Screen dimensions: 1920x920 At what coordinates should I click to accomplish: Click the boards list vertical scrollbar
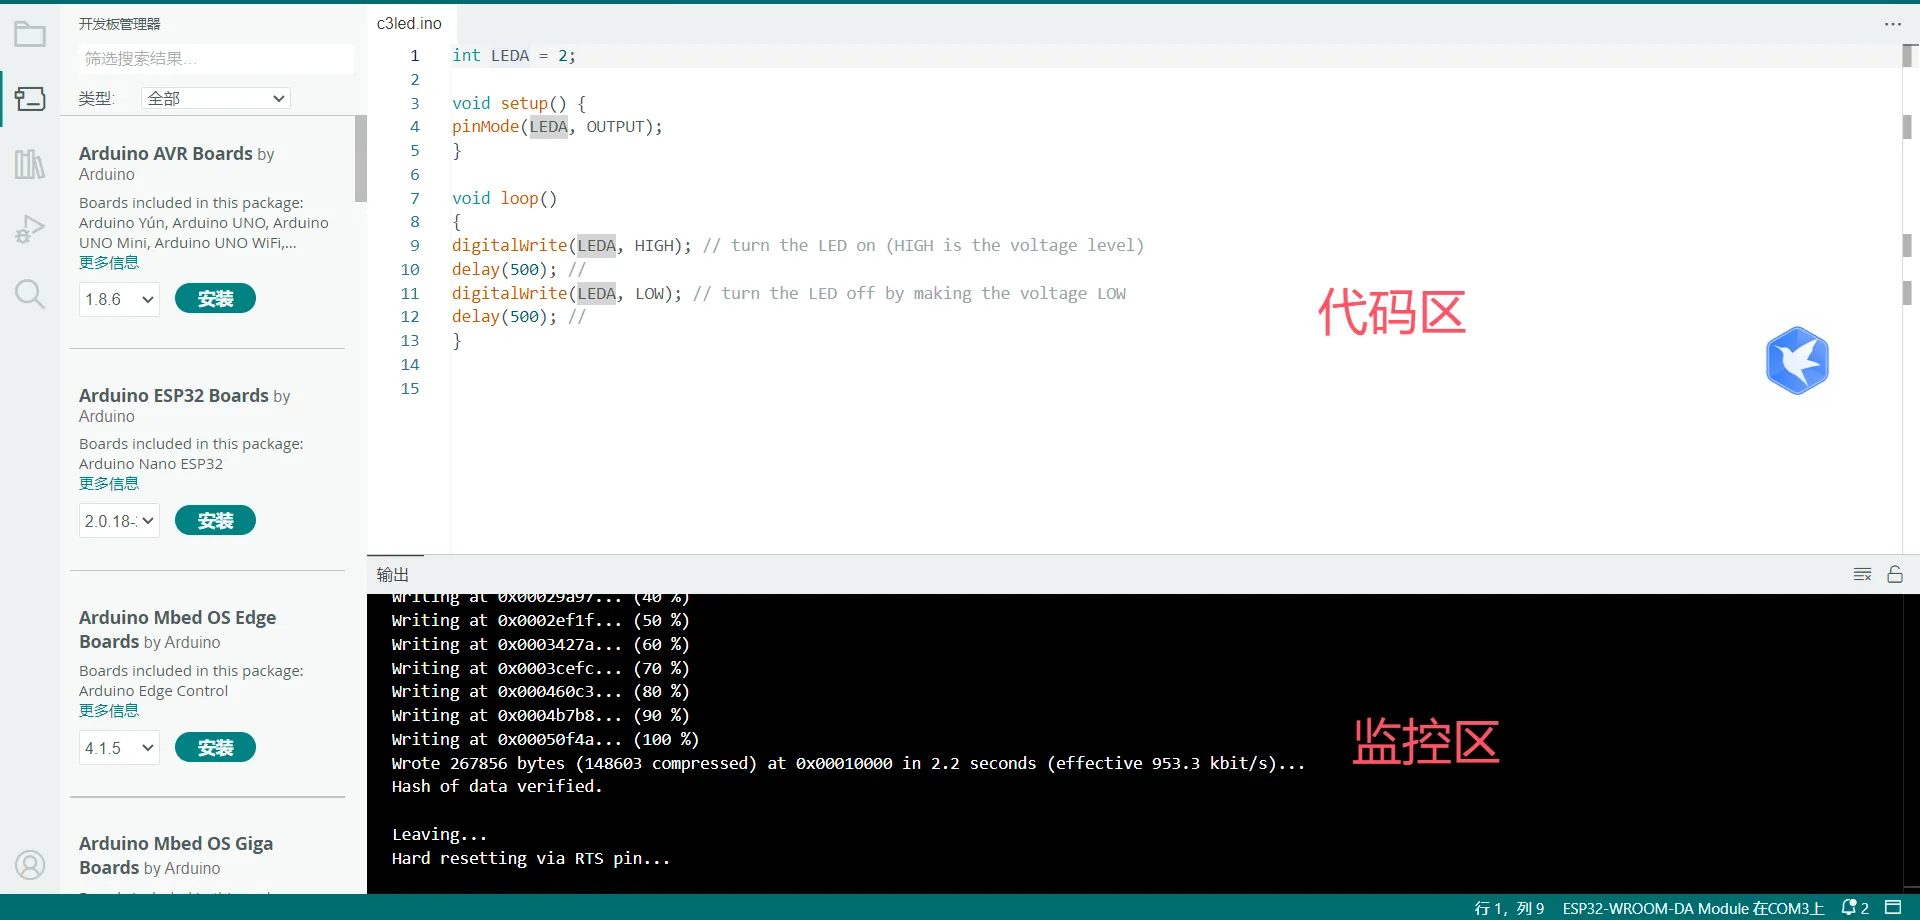[361, 160]
